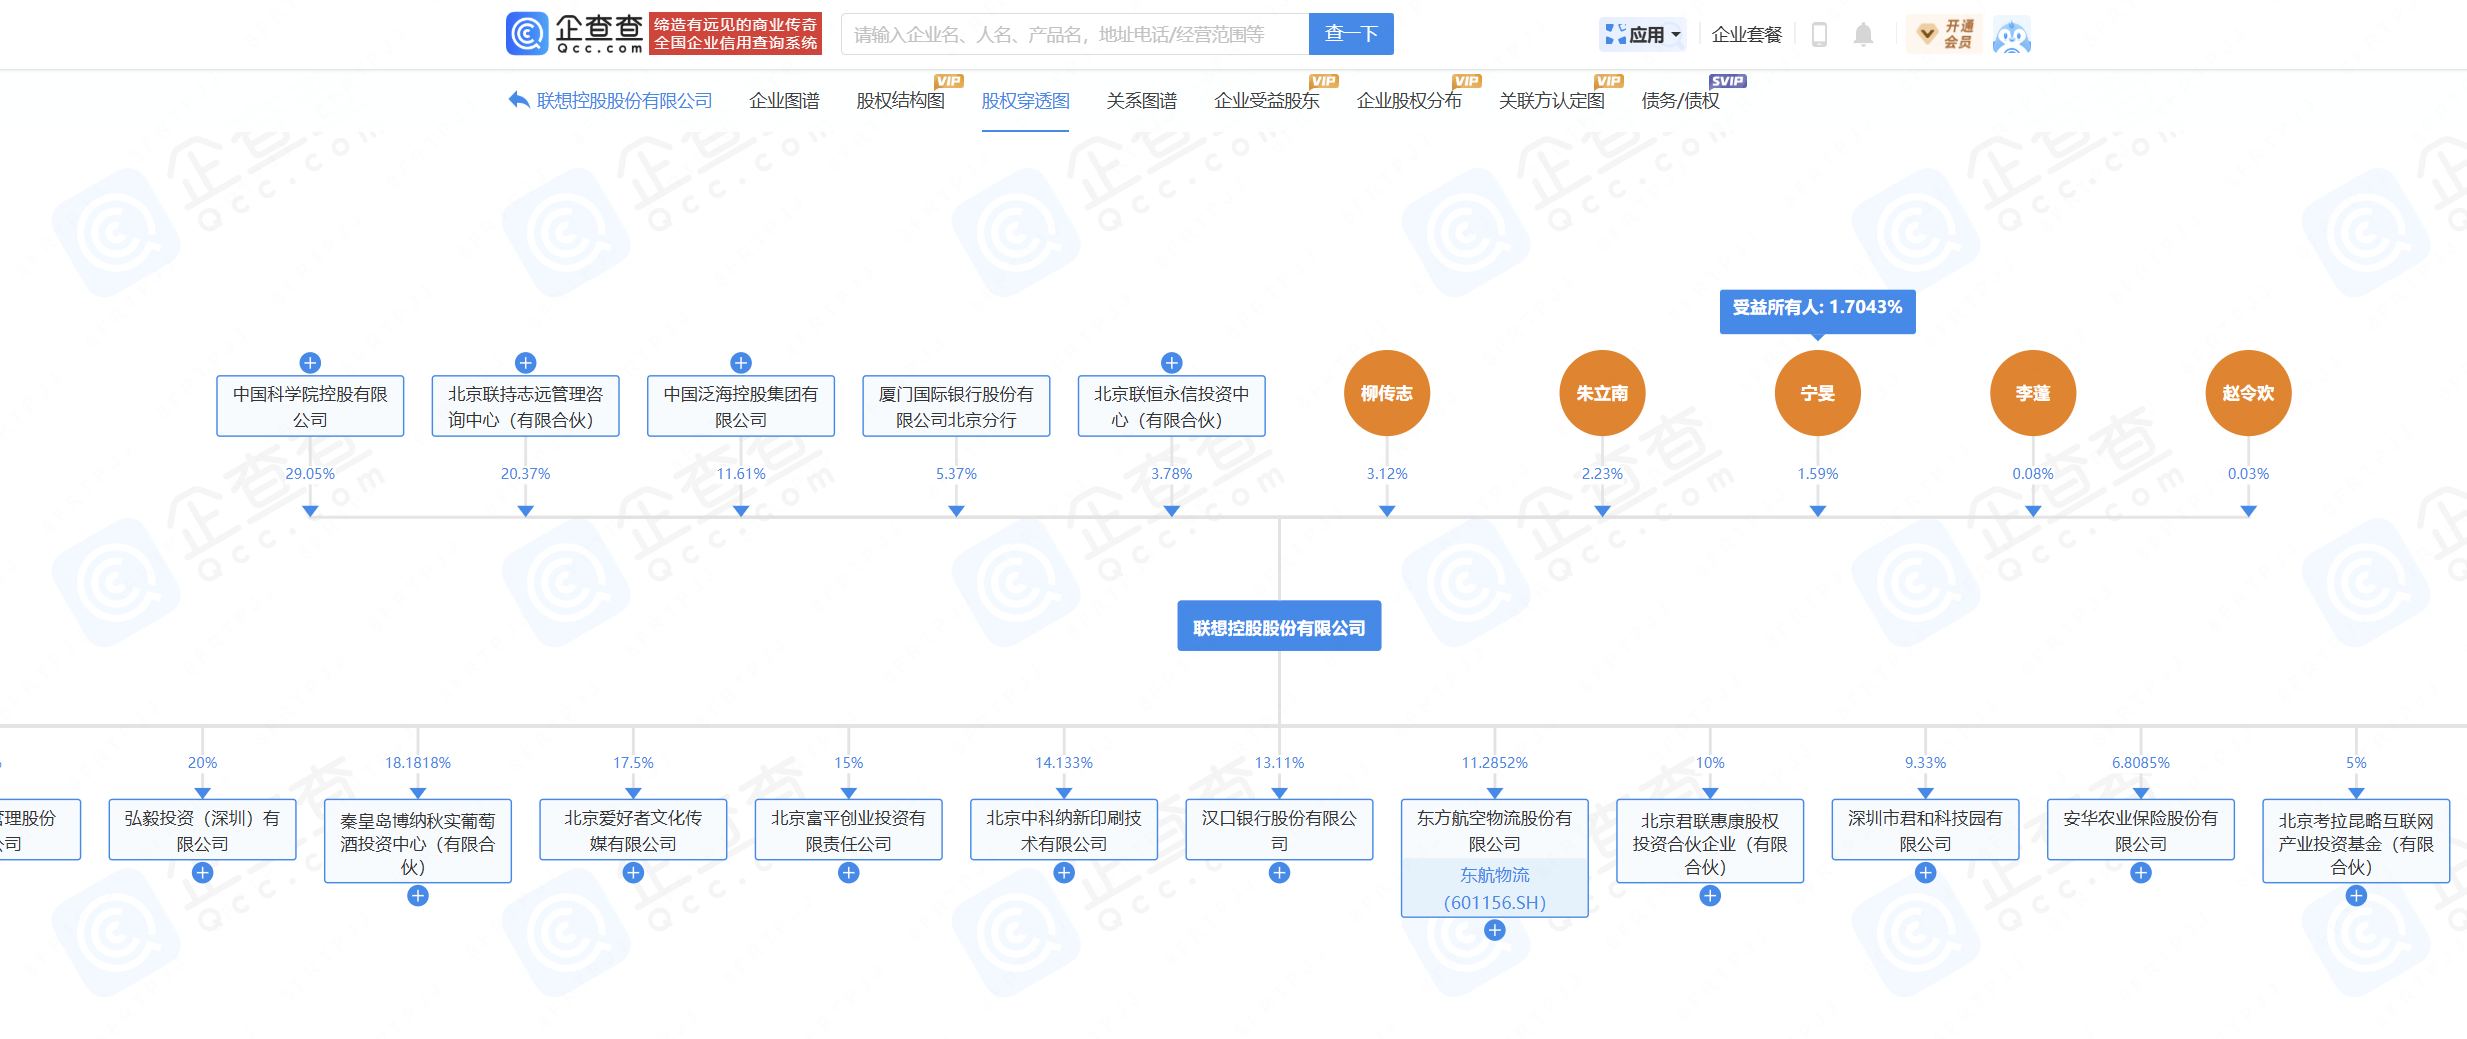Open the 企业股权分布 tab

click(1409, 100)
